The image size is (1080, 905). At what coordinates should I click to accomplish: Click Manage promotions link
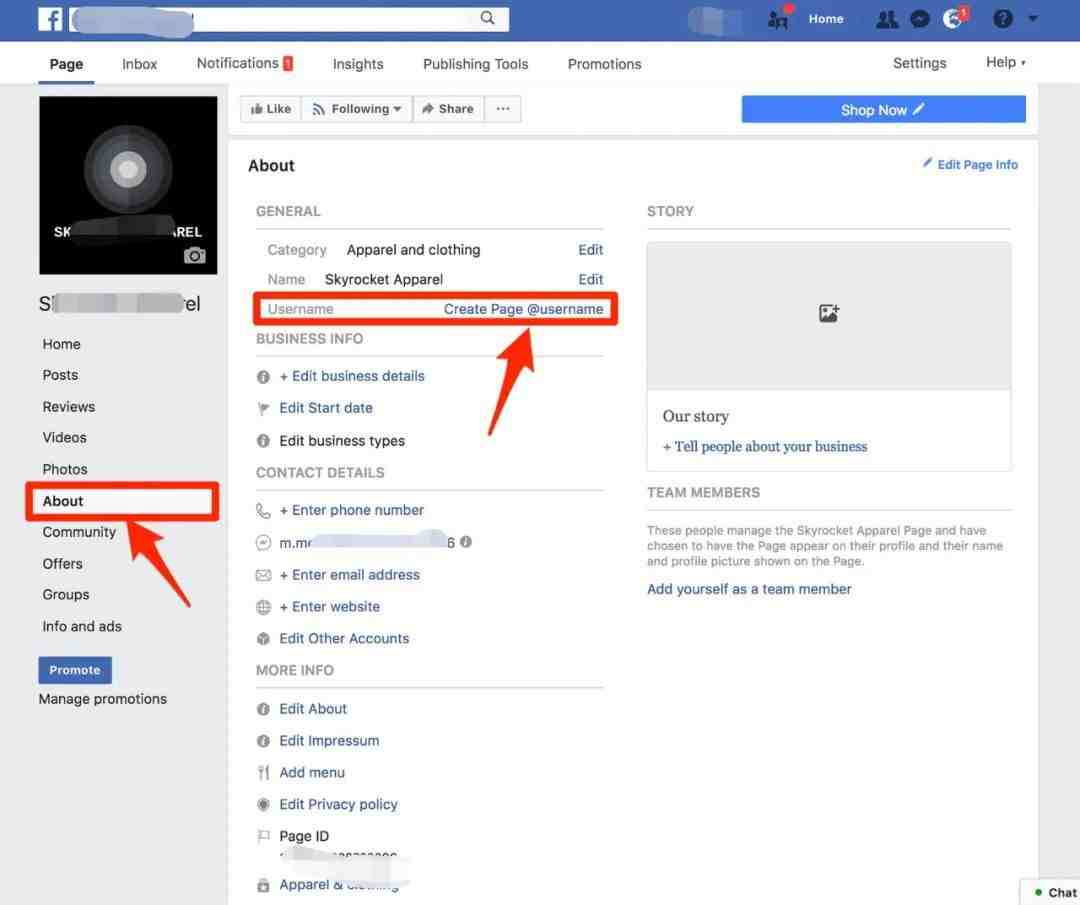click(103, 699)
